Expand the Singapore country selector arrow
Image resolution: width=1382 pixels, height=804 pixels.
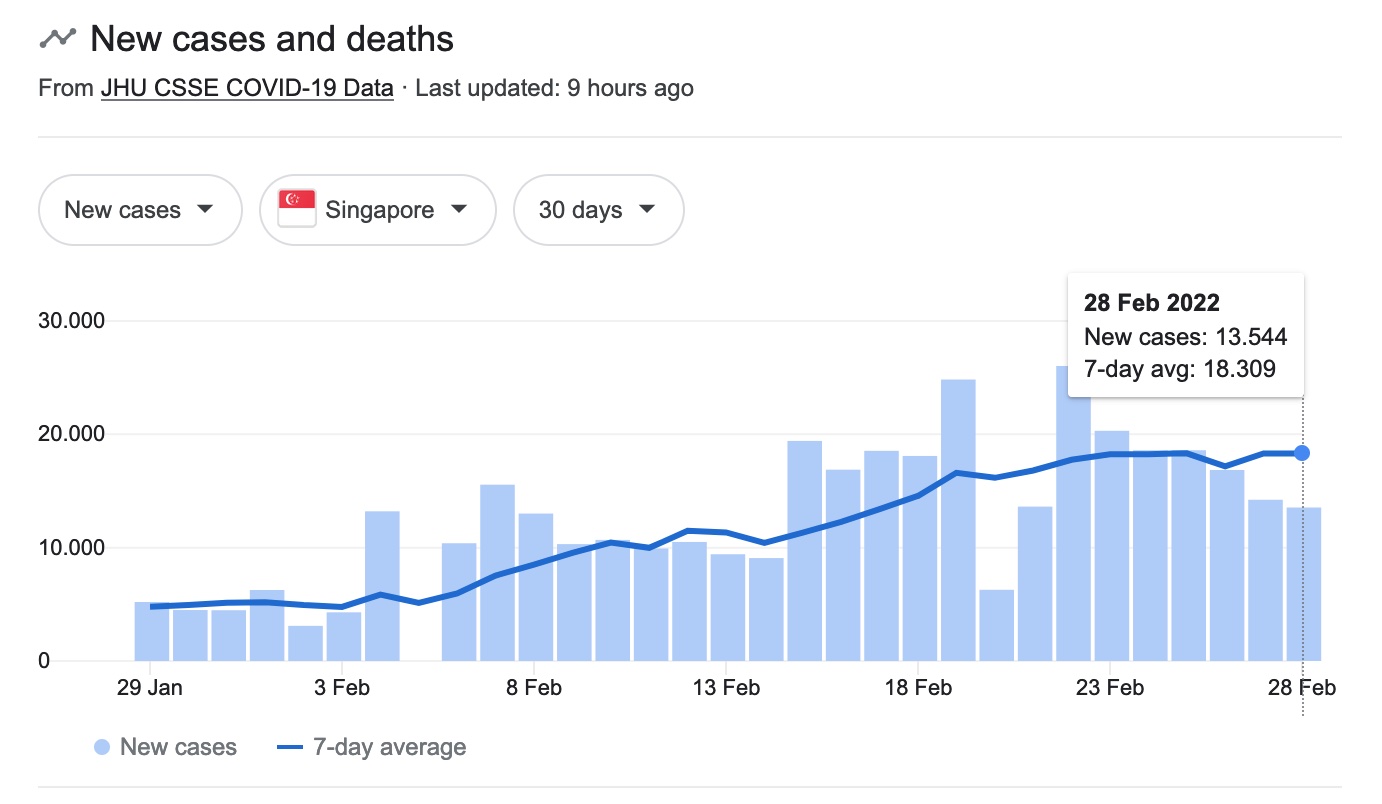(x=459, y=209)
